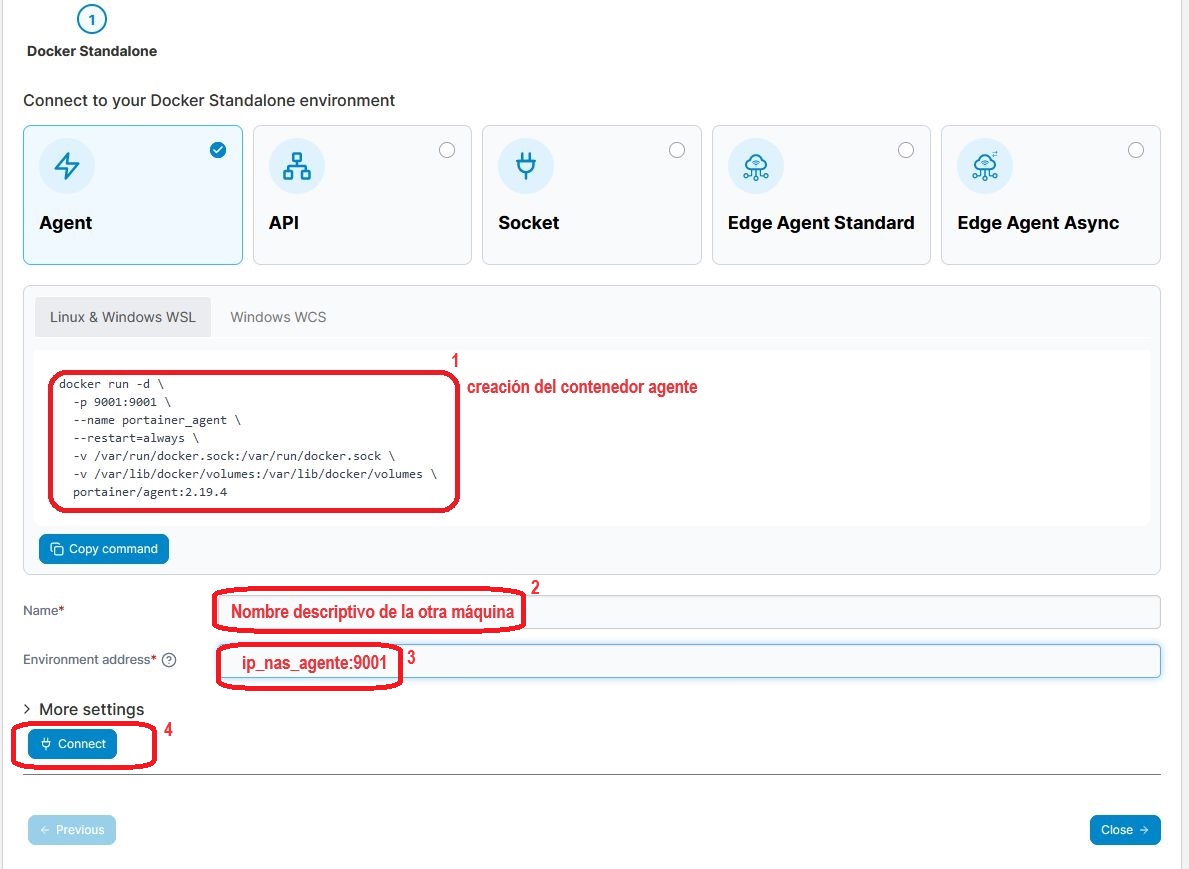Click the Connect button
The image size is (1189, 869).
click(73, 744)
